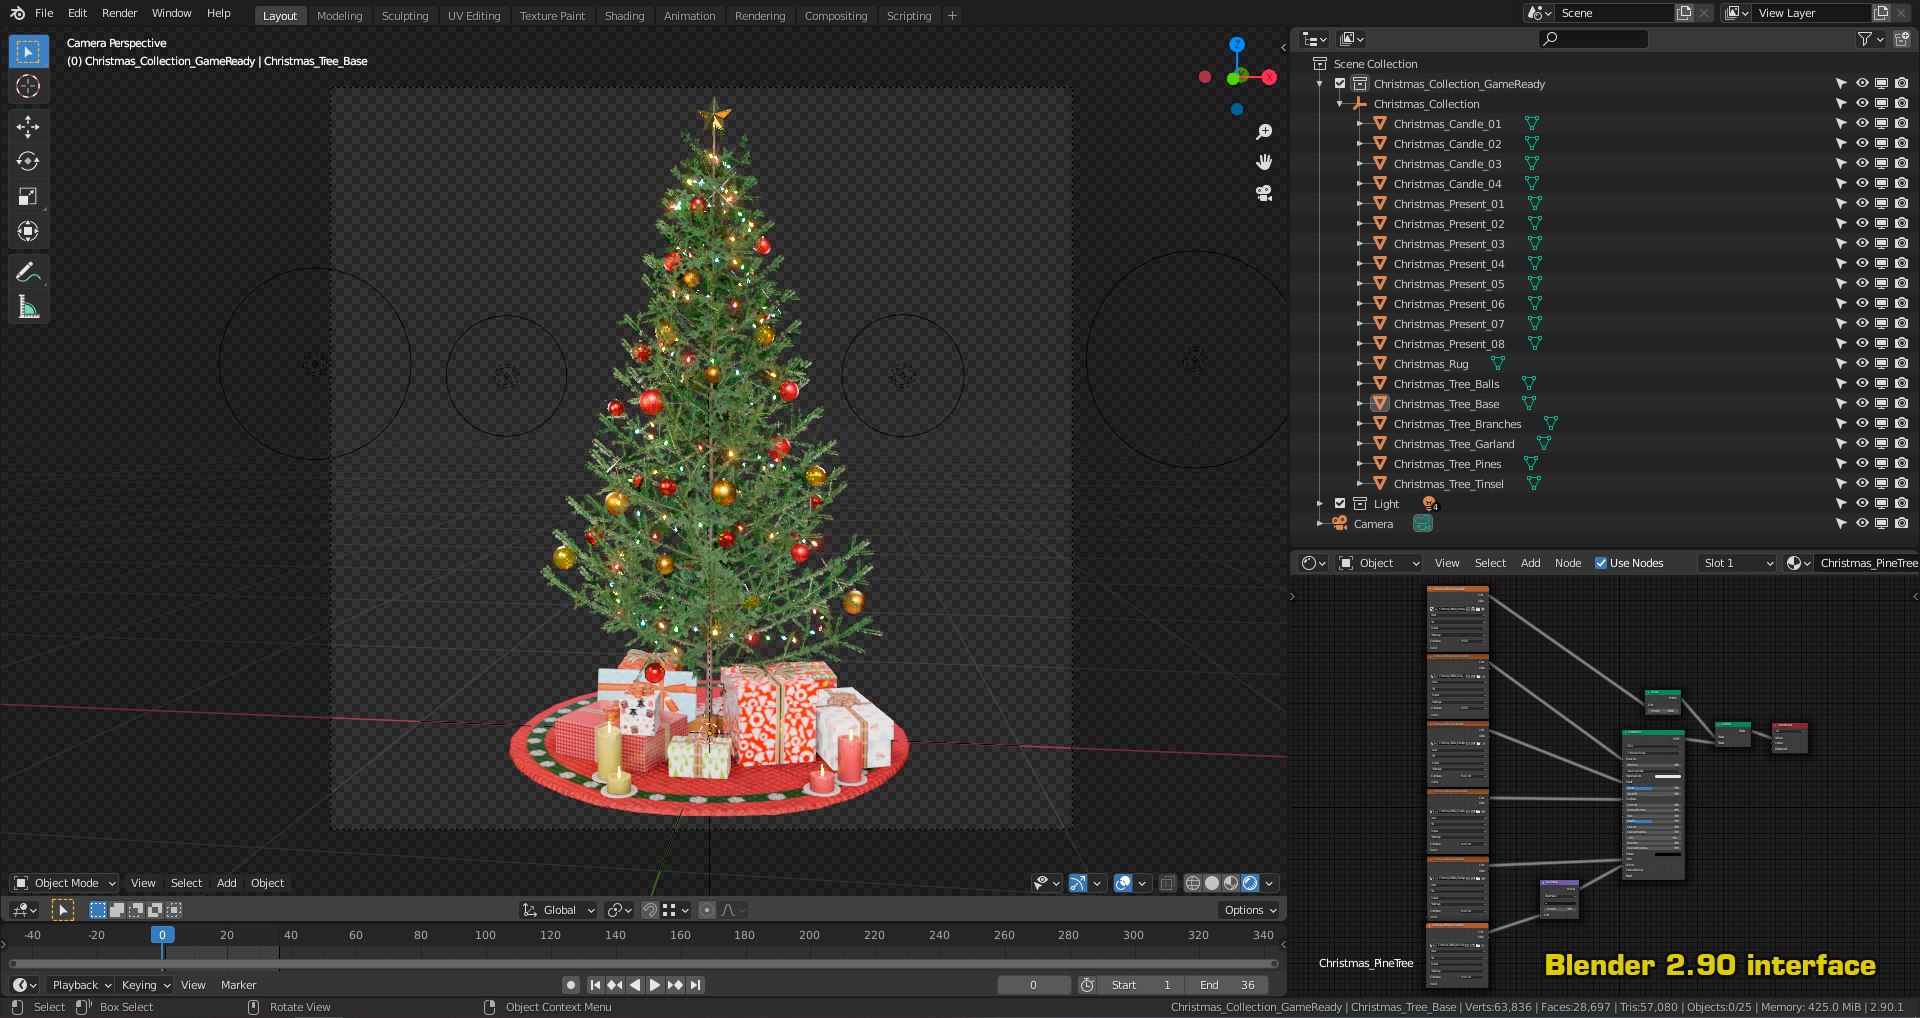Open the node editor Object type dropdown

tap(1379, 563)
